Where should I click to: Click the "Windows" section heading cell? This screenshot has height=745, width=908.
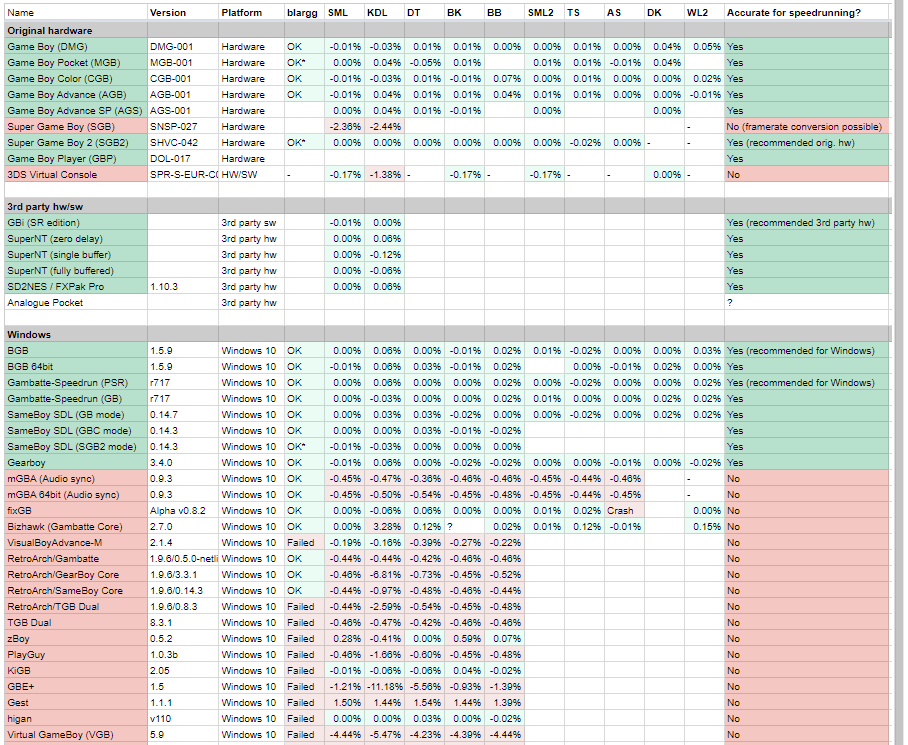point(76,334)
